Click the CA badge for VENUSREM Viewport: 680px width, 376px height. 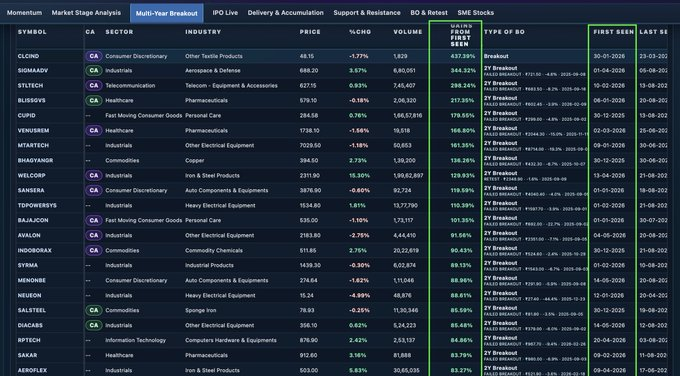coord(94,131)
